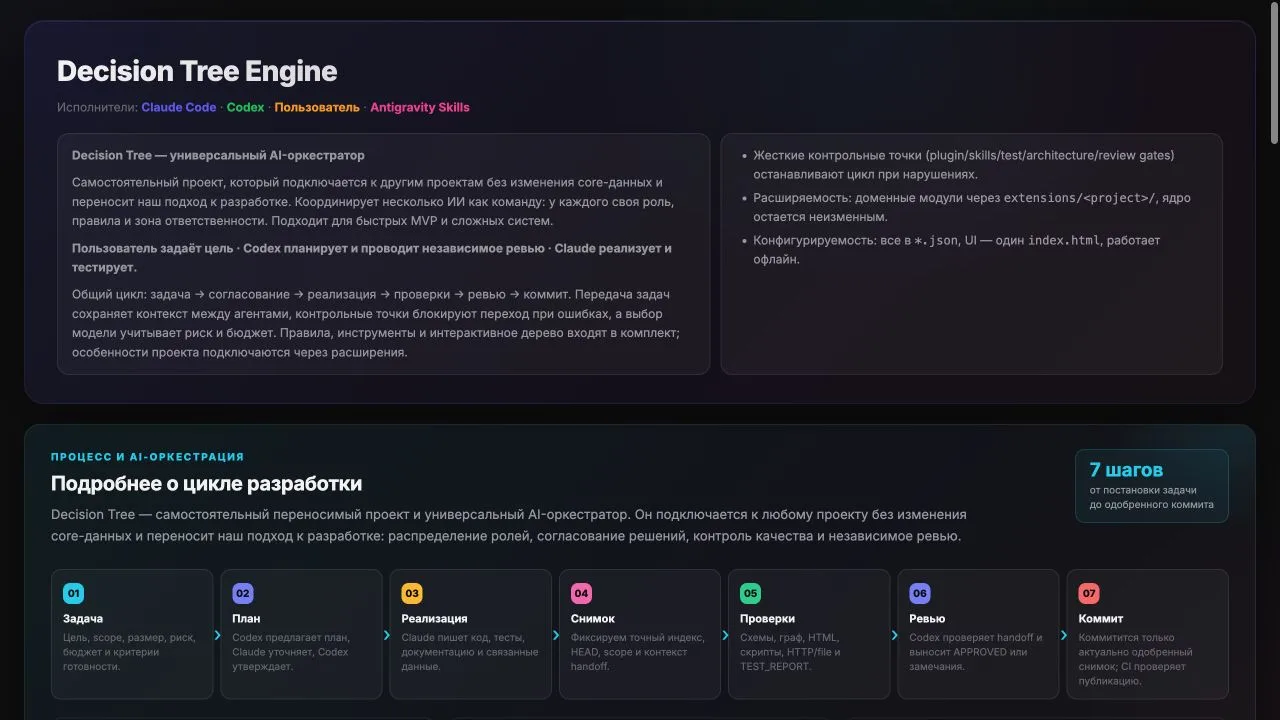Select the Задача step card title

(x=83, y=619)
